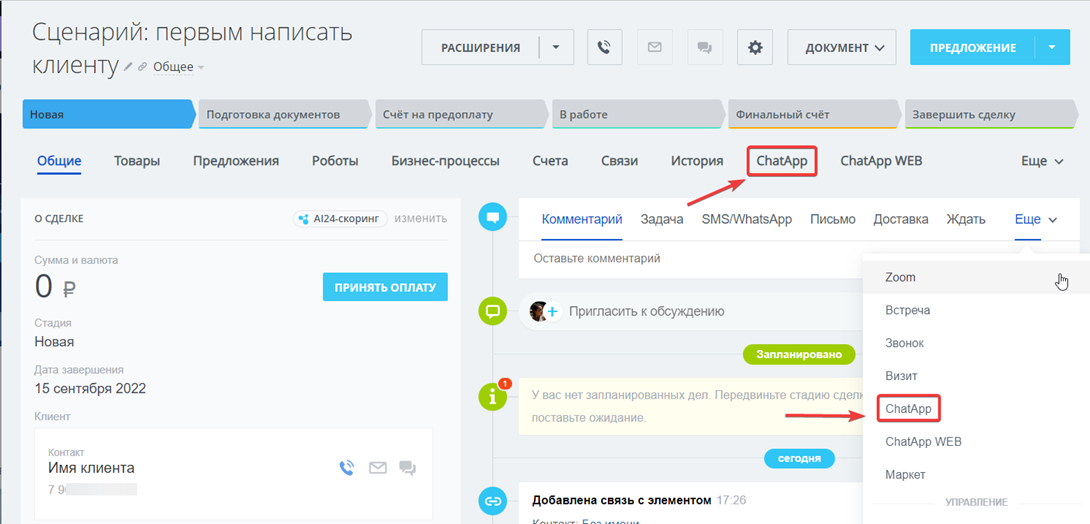The image size is (1090, 524).
Task: Expand the Расширения dropdown arrow
Action: click(x=556, y=47)
